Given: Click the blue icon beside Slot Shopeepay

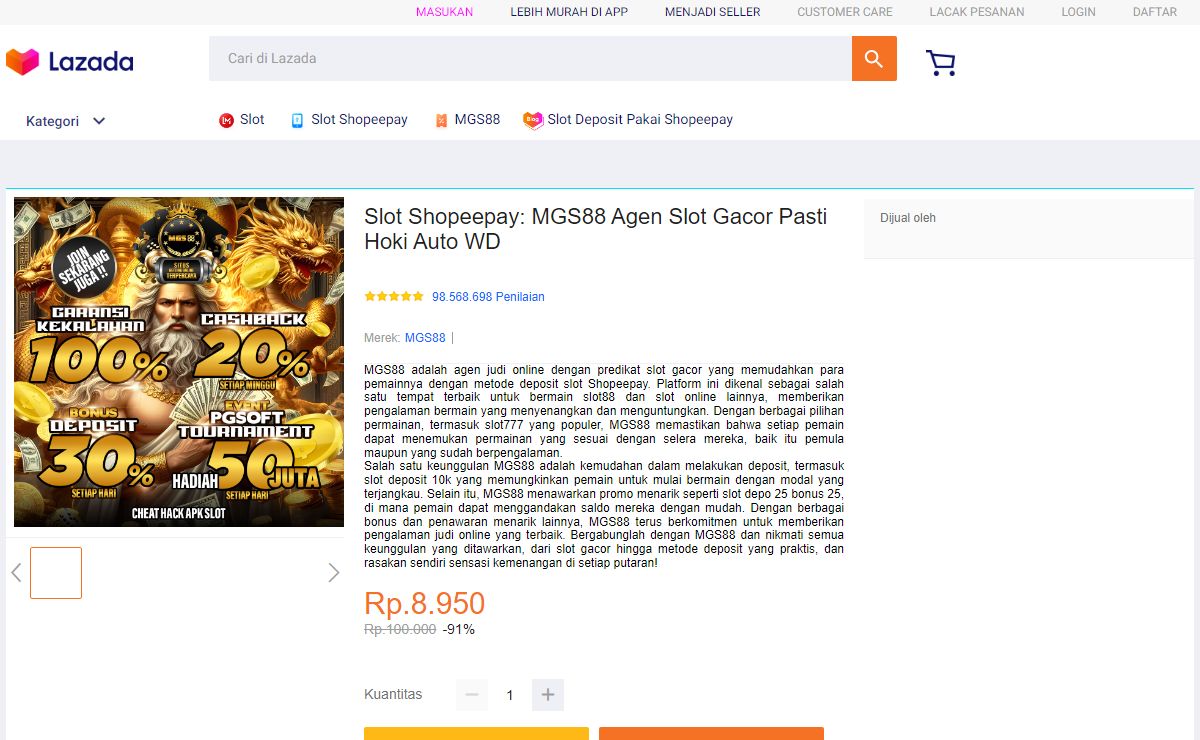Looking at the screenshot, I should (297, 120).
